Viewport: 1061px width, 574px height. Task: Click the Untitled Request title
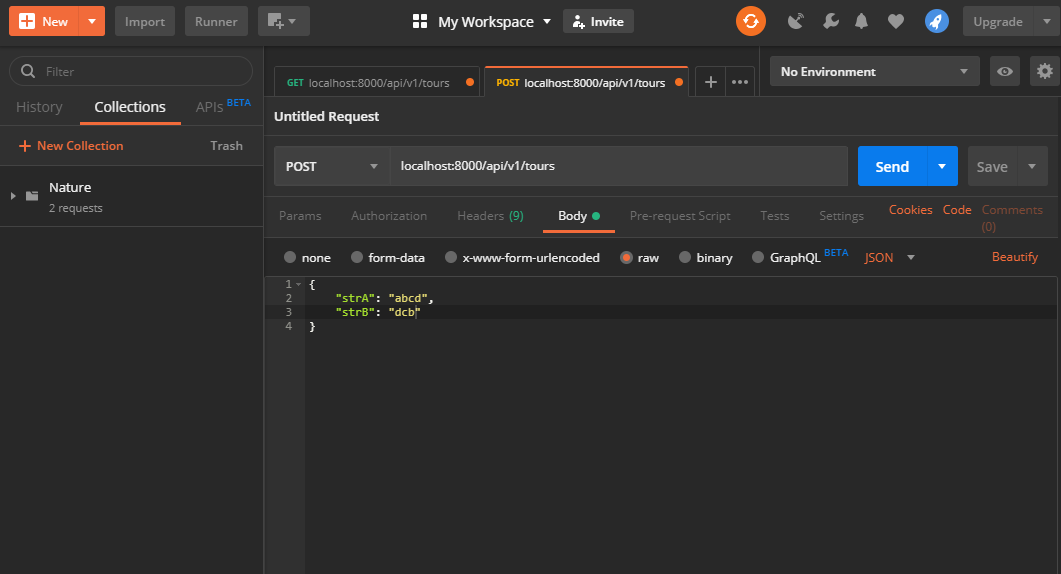point(326,116)
